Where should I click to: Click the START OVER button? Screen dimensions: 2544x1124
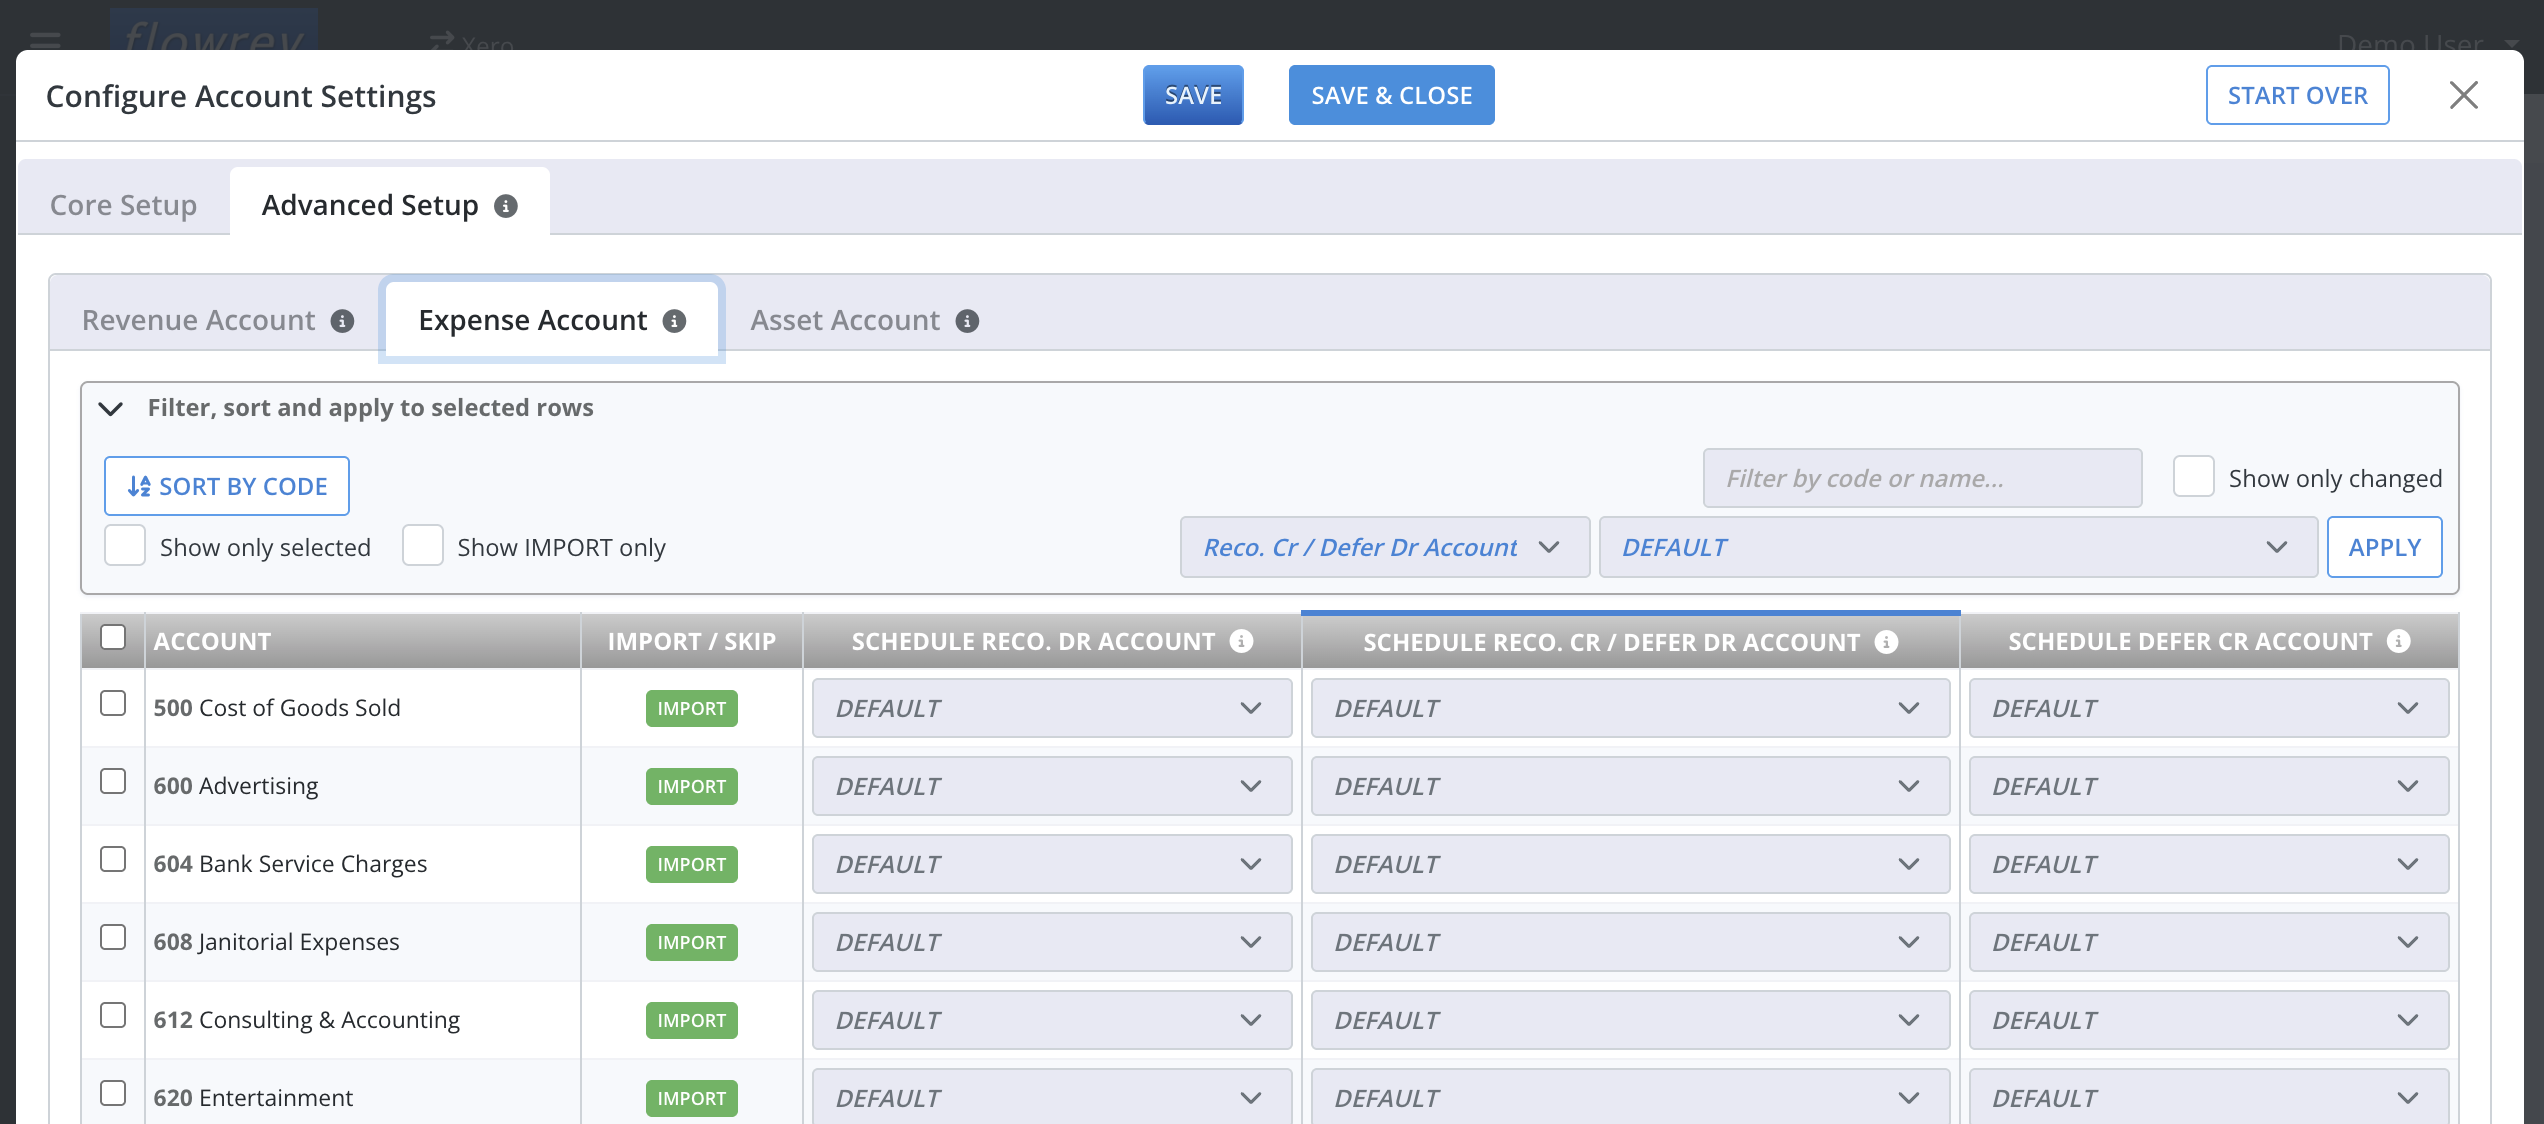[x=2297, y=95]
